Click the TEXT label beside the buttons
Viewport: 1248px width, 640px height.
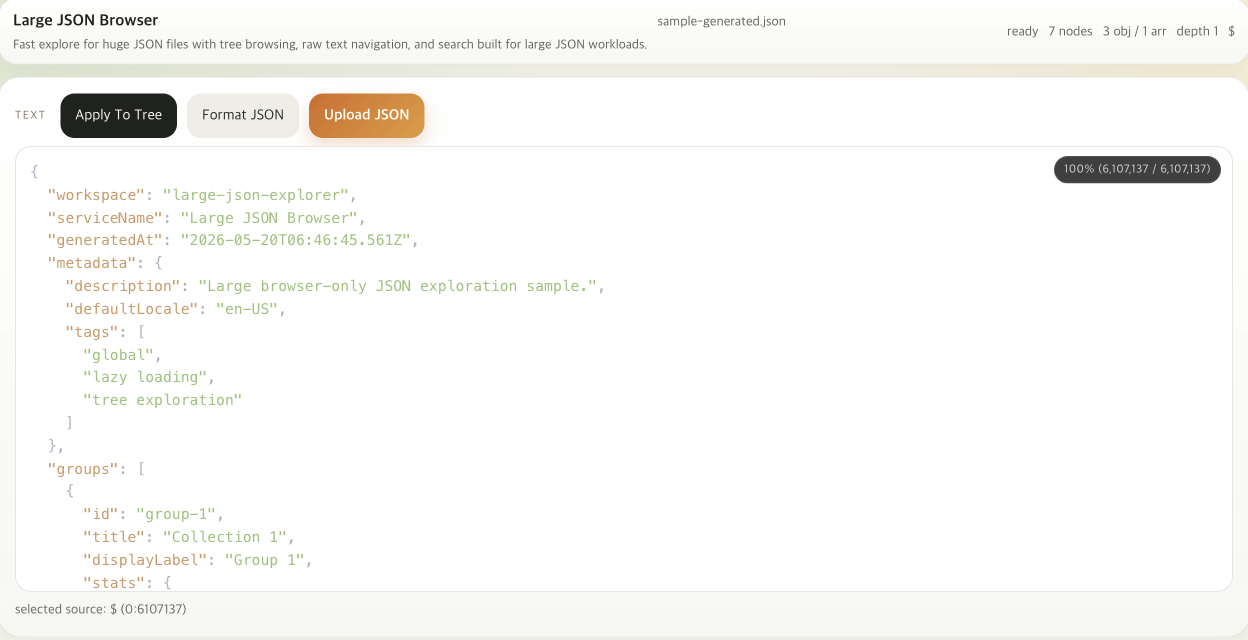(x=30, y=115)
